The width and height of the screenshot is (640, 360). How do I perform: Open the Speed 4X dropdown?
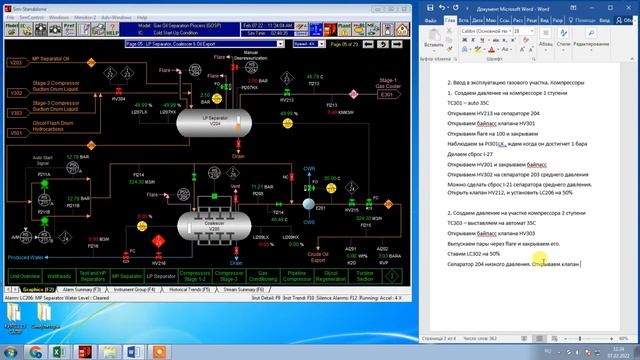click(321, 44)
